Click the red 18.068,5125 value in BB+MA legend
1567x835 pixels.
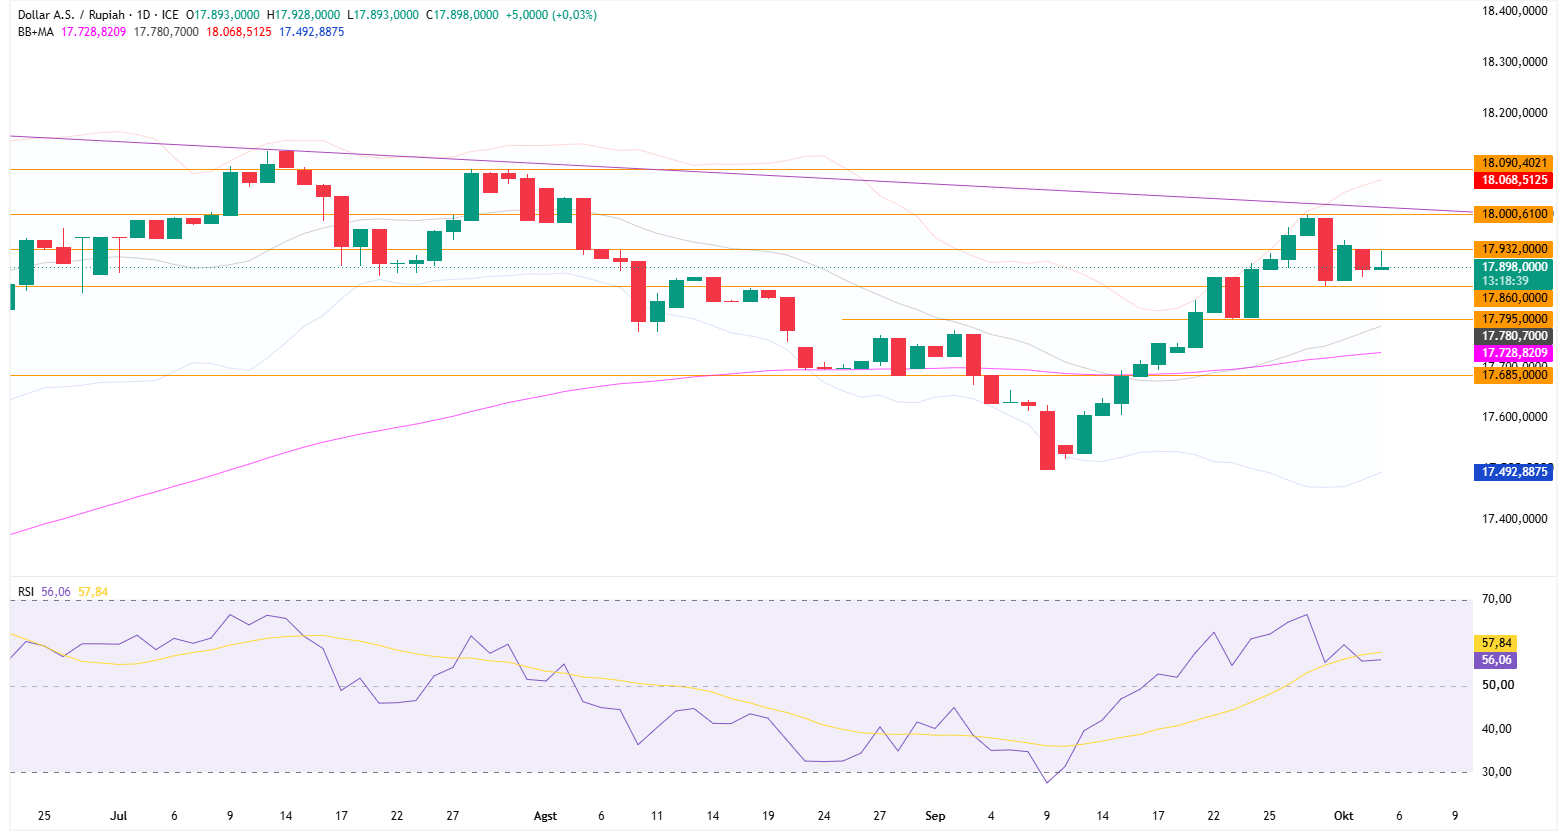[239, 32]
